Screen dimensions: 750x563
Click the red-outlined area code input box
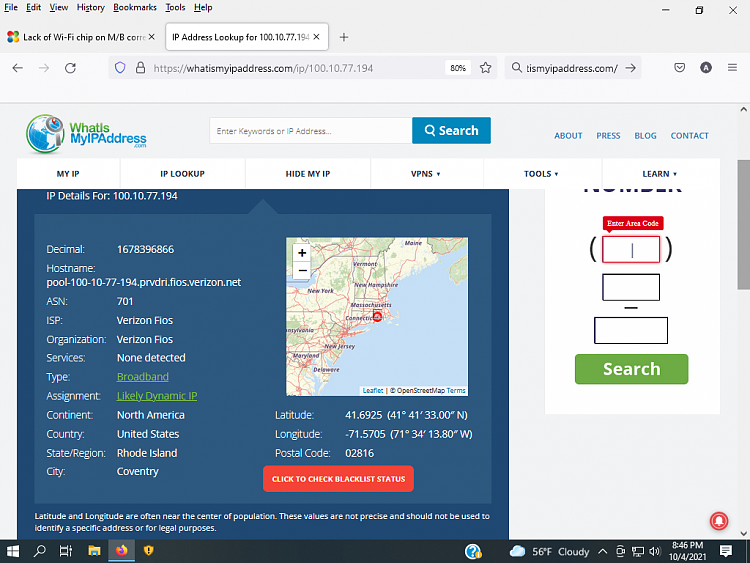tap(631, 249)
